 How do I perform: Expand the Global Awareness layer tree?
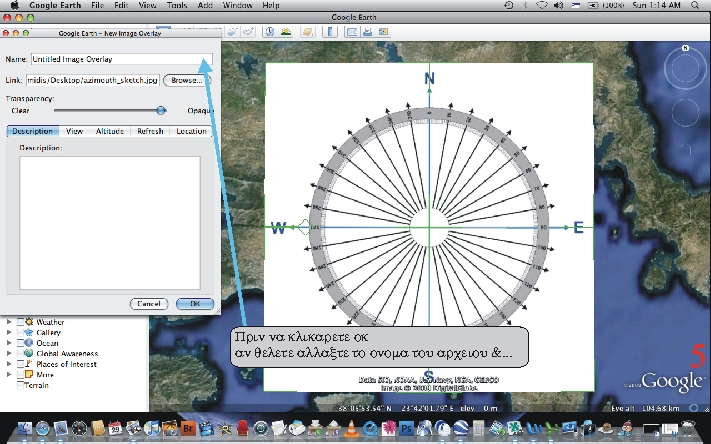pos(9,353)
